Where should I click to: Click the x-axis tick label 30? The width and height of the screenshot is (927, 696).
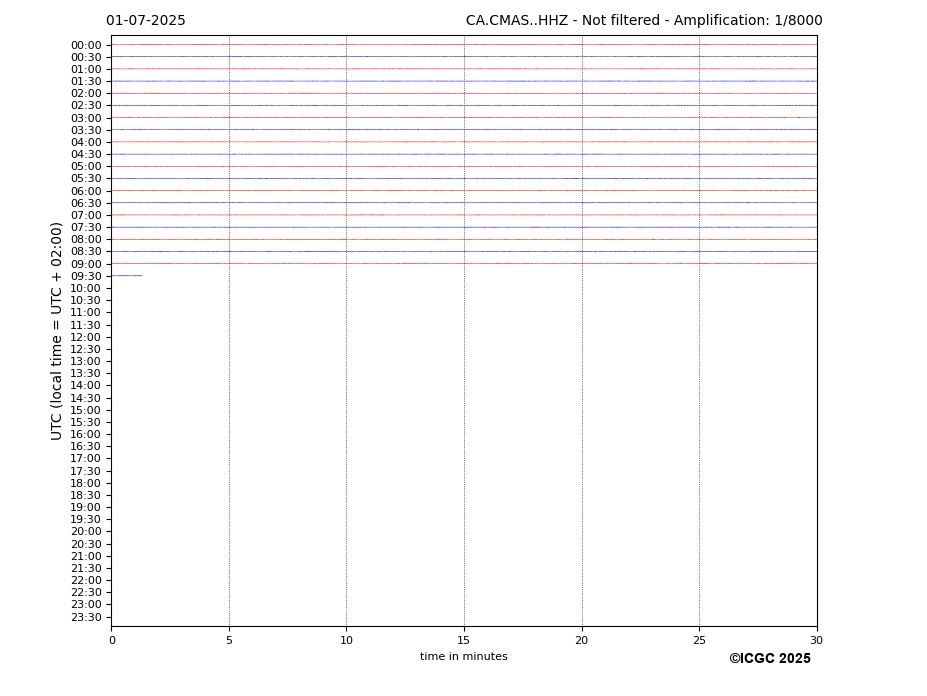point(816,640)
